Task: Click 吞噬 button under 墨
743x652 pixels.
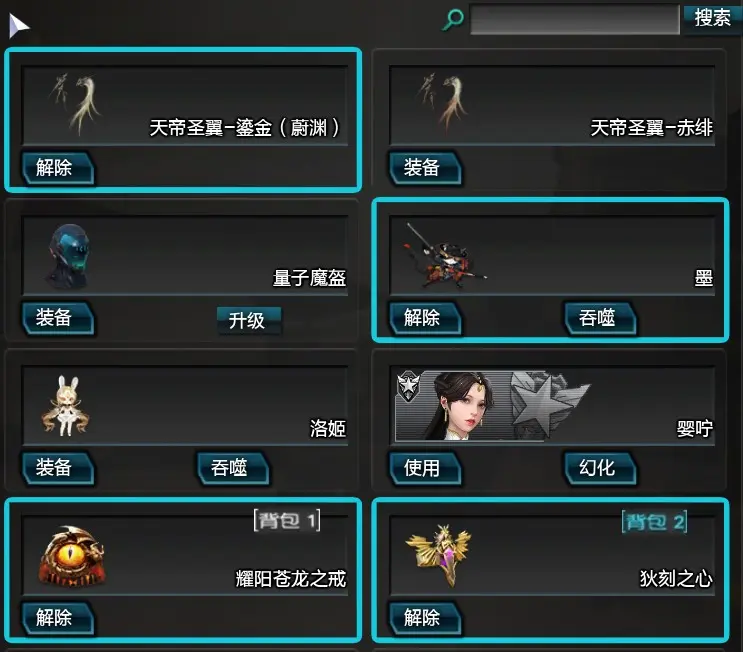Action: point(600,317)
